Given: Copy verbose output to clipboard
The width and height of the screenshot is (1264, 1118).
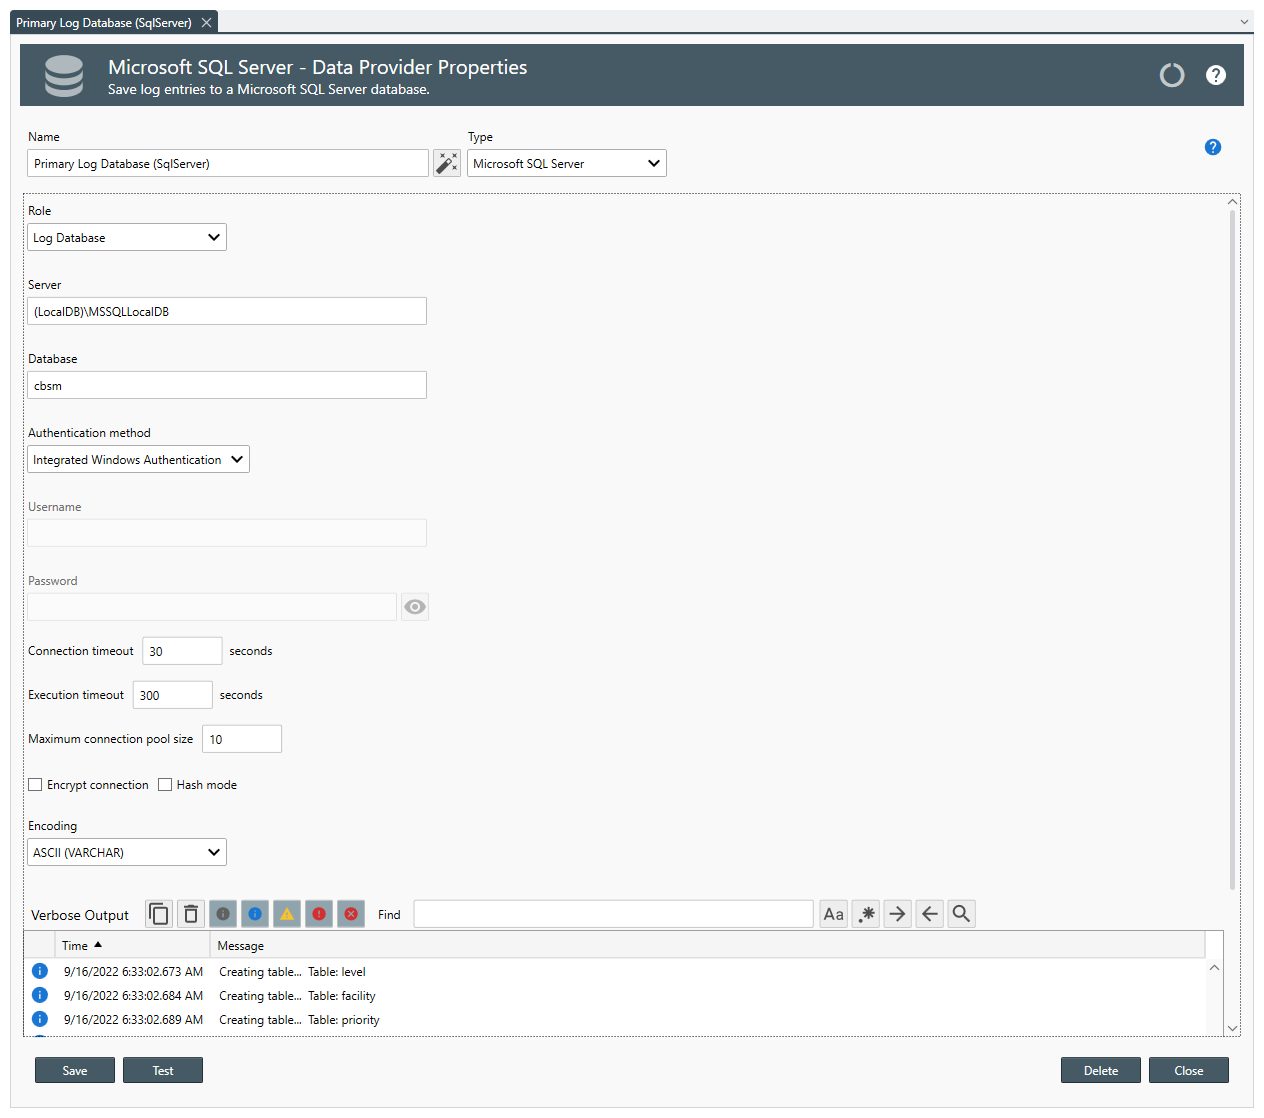Looking at the screenshot, I should tap(159, 914).
